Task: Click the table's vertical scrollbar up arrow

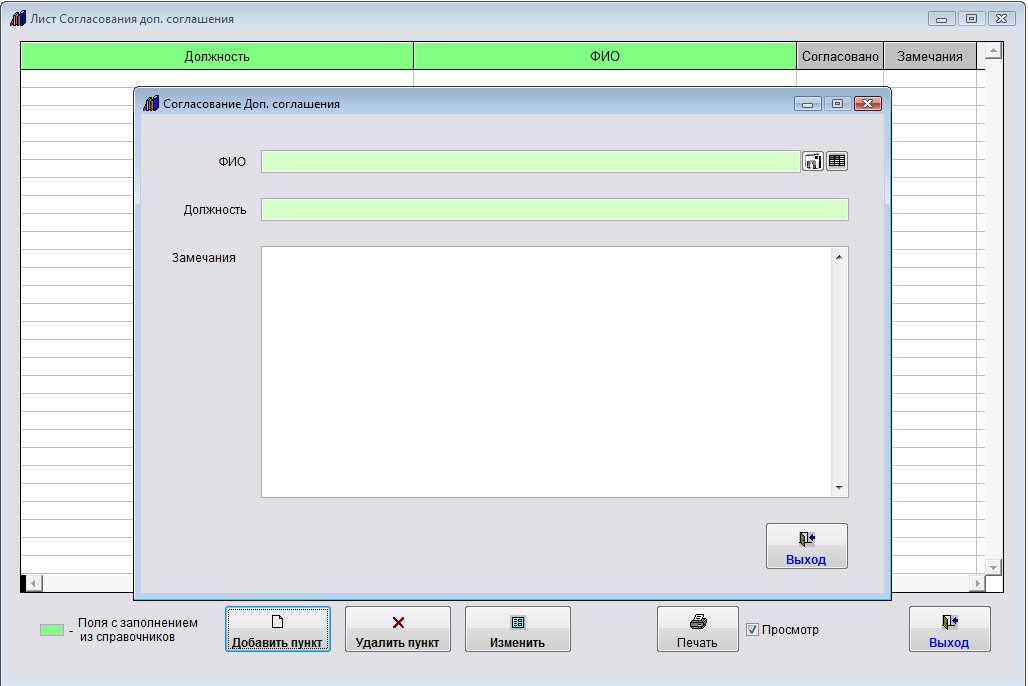Action: pyautogui.click(x=993, y=50)
